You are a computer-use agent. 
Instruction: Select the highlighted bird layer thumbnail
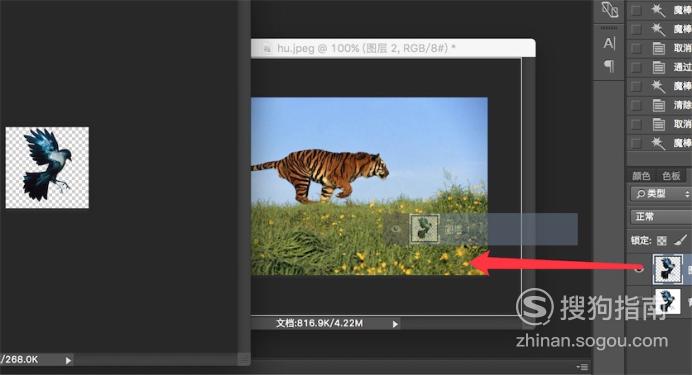pos(668,269)
